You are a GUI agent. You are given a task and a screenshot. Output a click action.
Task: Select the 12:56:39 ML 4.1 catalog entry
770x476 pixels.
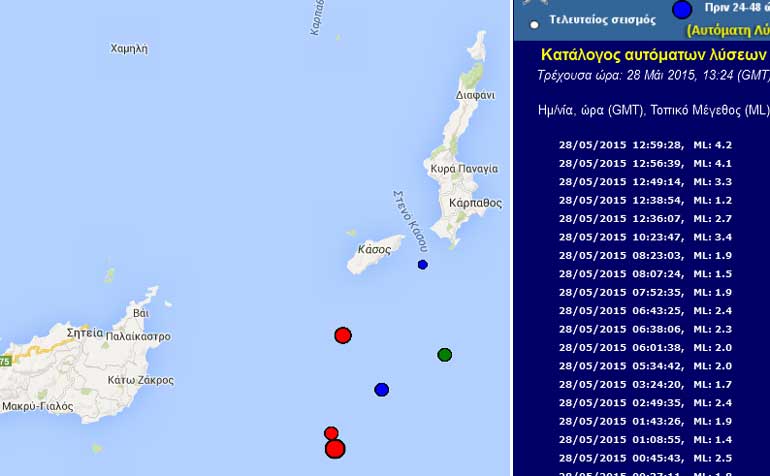coord(646,163)
